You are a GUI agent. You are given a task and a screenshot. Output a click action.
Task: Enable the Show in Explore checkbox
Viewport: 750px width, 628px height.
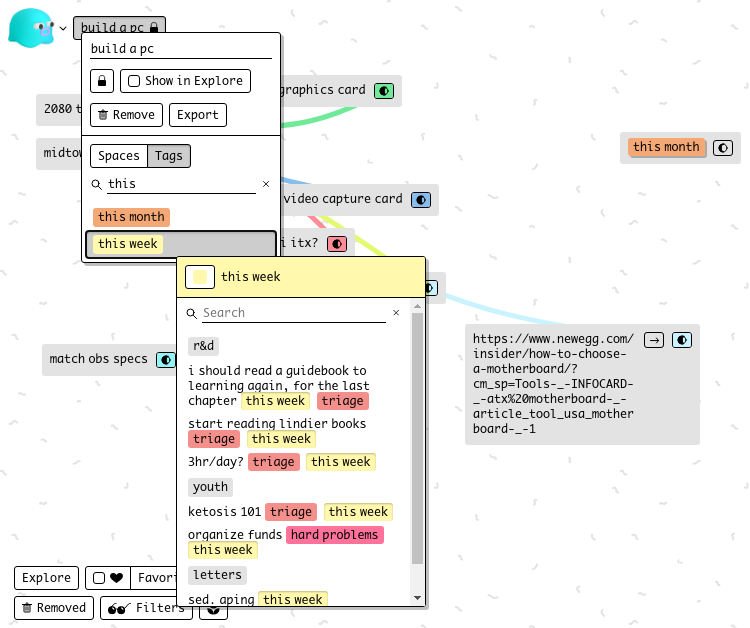[x=134, y=81]
